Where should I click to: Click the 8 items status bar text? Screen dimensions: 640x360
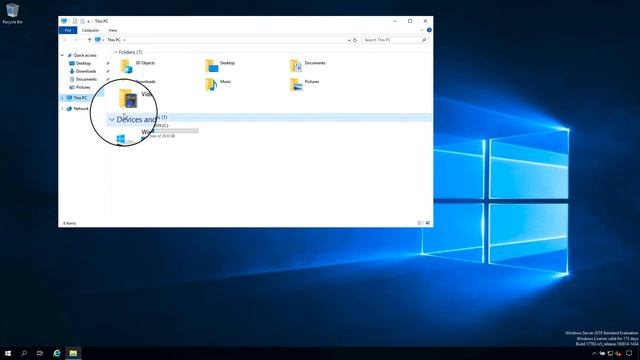coord(69,223)
